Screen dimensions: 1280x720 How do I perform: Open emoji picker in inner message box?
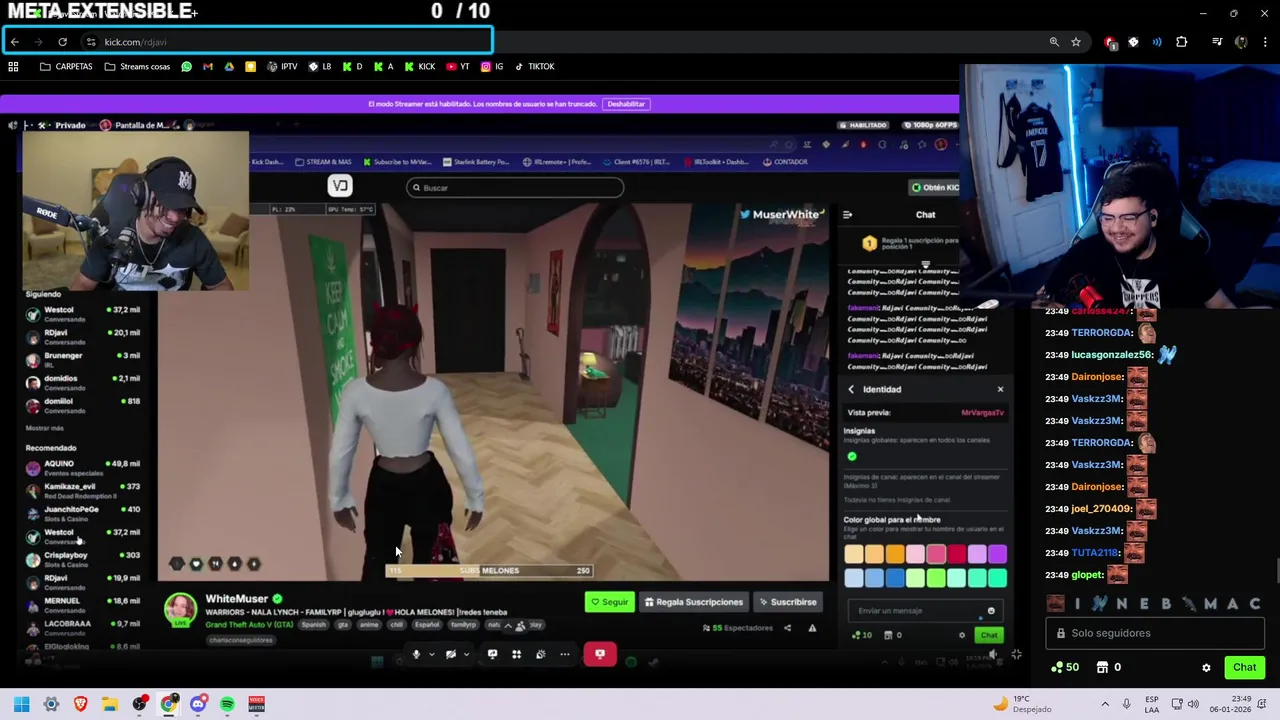point(991,611)
